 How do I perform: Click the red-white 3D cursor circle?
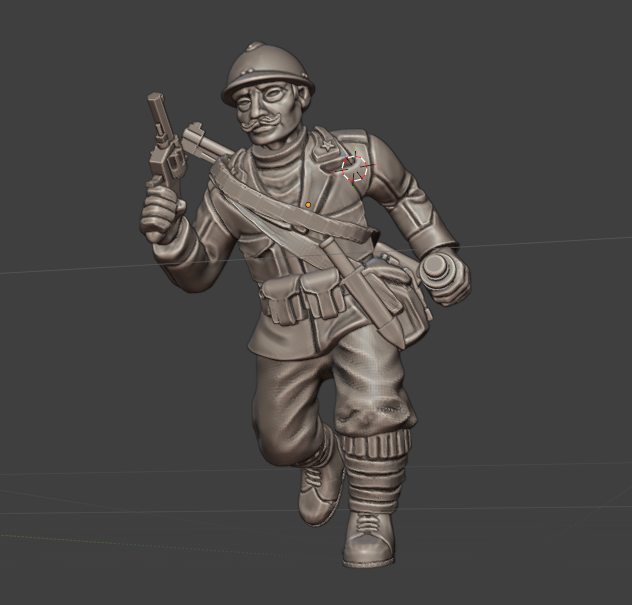tap(355, 168)
